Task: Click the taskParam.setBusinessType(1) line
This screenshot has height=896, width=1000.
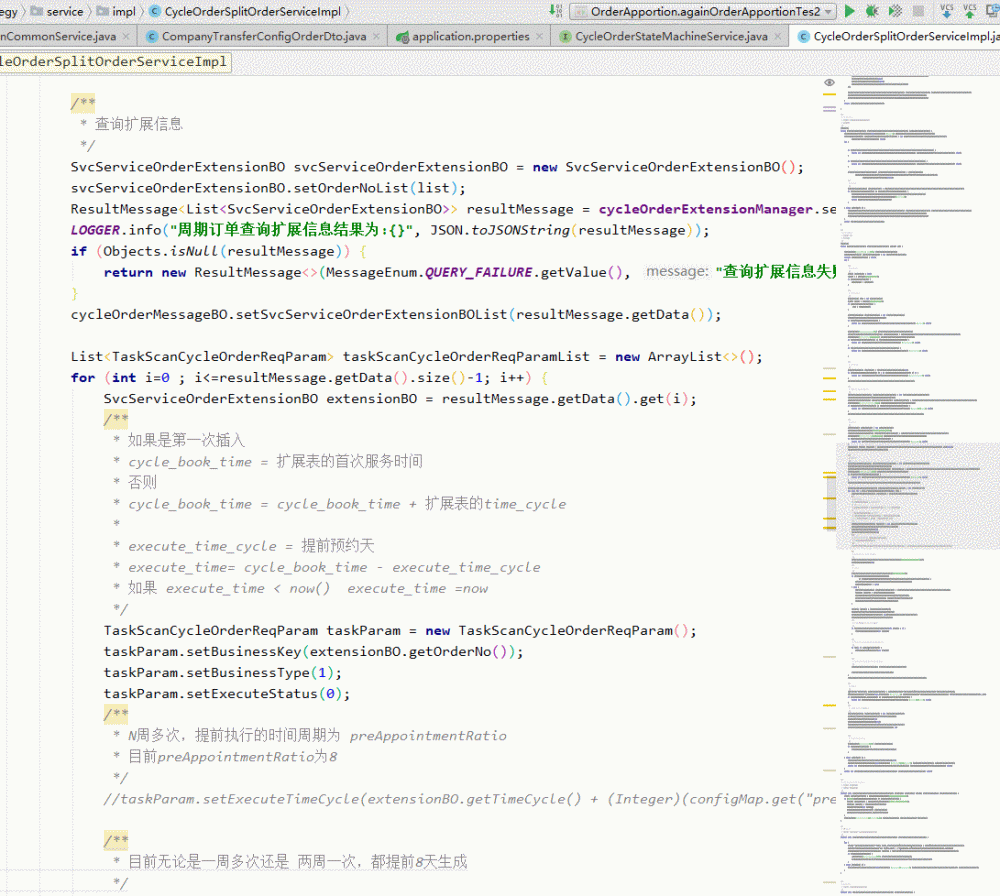Action: (223, 672)
